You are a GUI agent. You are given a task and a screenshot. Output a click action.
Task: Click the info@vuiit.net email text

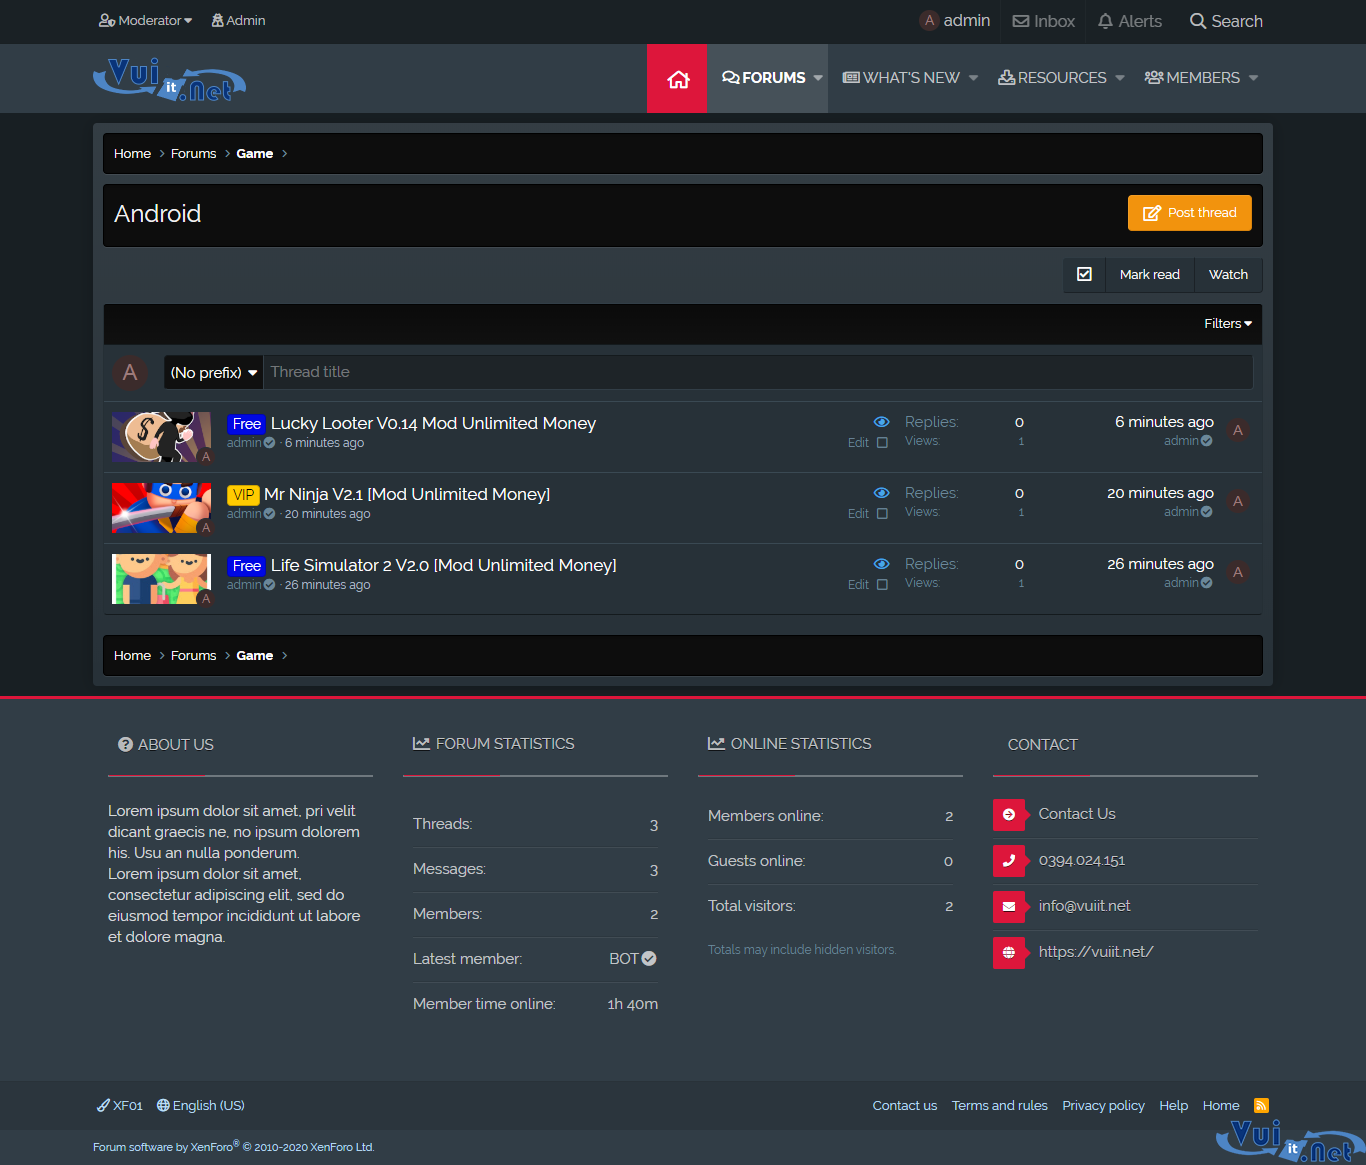tap(1084, 906)
